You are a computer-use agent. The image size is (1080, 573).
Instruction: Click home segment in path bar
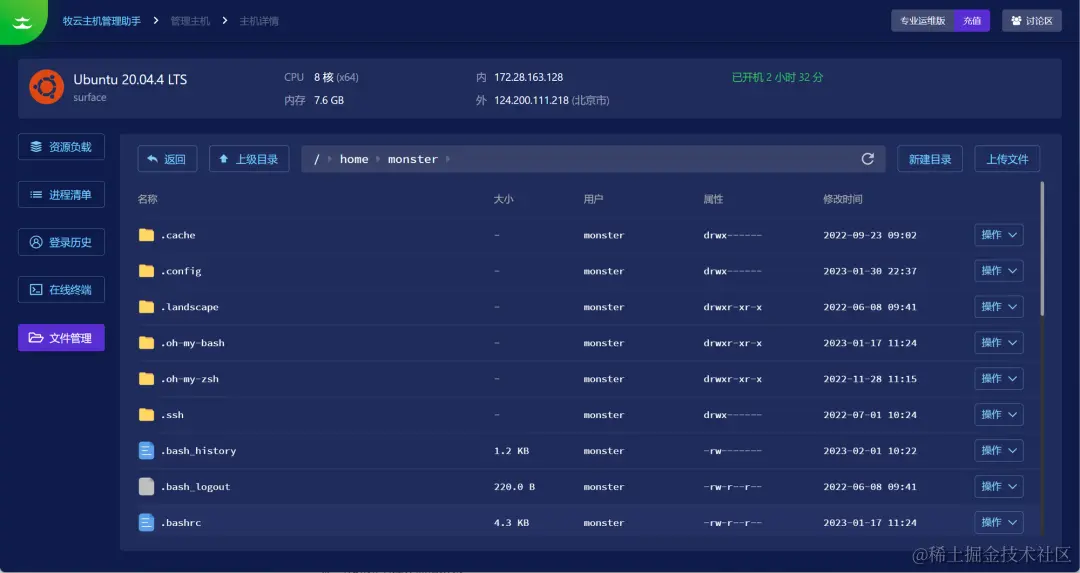point(354,159)
